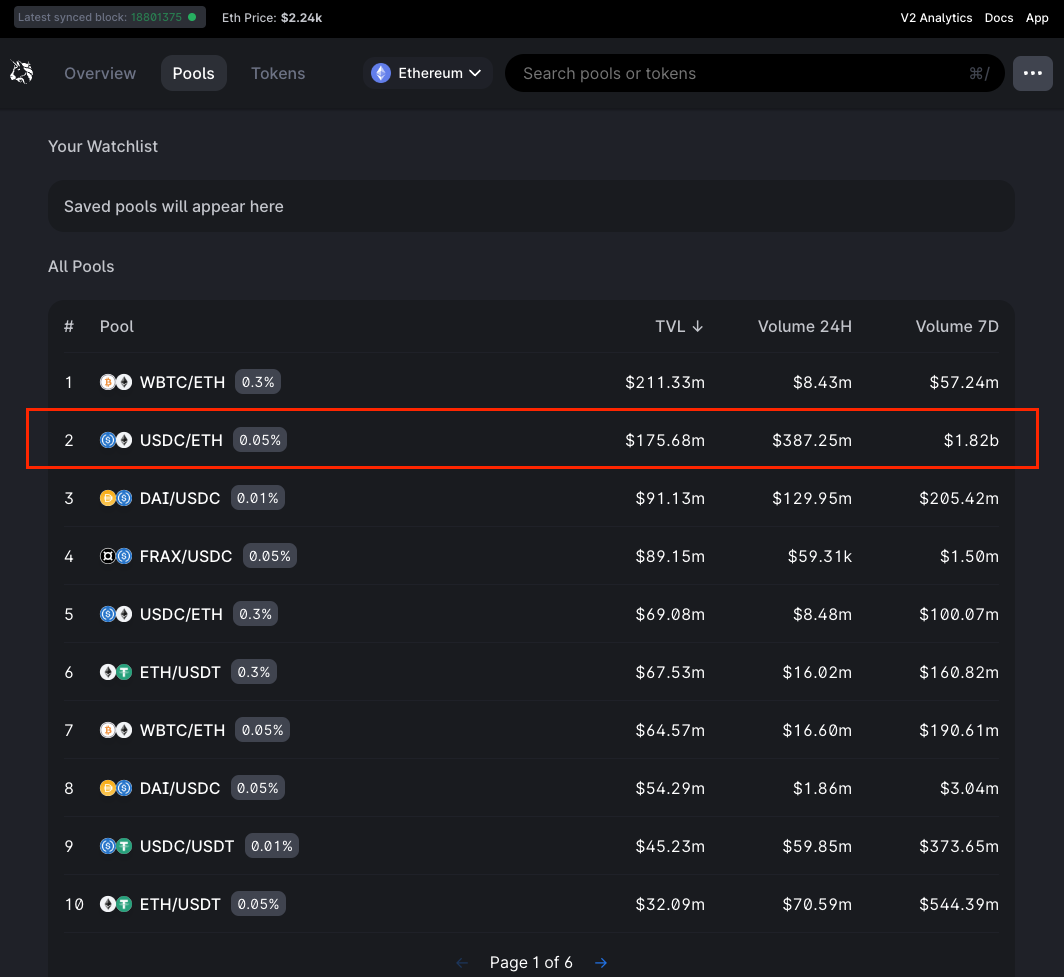This screenshot has width=1064, height=977.
Task: Focus the Search pools or tokens field
Action: 754,73
